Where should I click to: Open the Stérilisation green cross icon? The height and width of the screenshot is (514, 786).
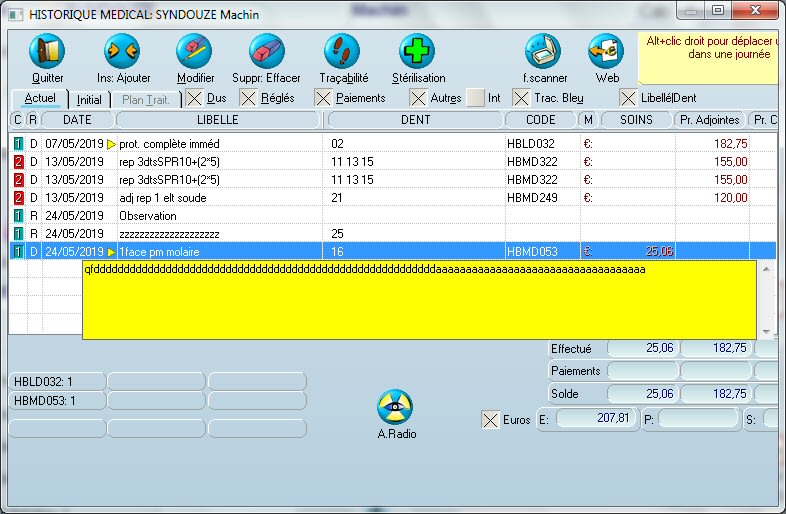point(418,51)
